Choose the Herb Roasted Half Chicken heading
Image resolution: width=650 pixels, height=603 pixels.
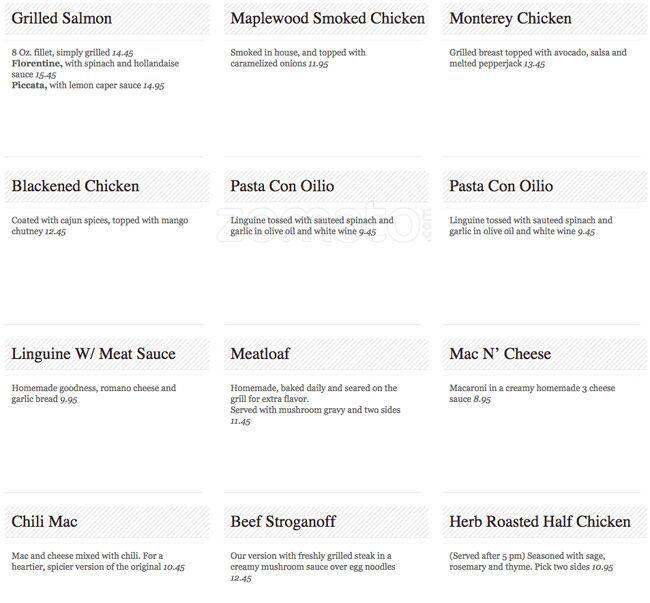click(540, 522)
